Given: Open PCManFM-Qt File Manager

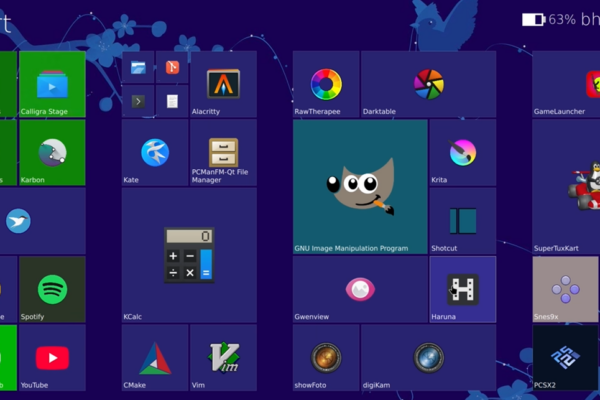Looking at the screenshot, I should point(223,153).
